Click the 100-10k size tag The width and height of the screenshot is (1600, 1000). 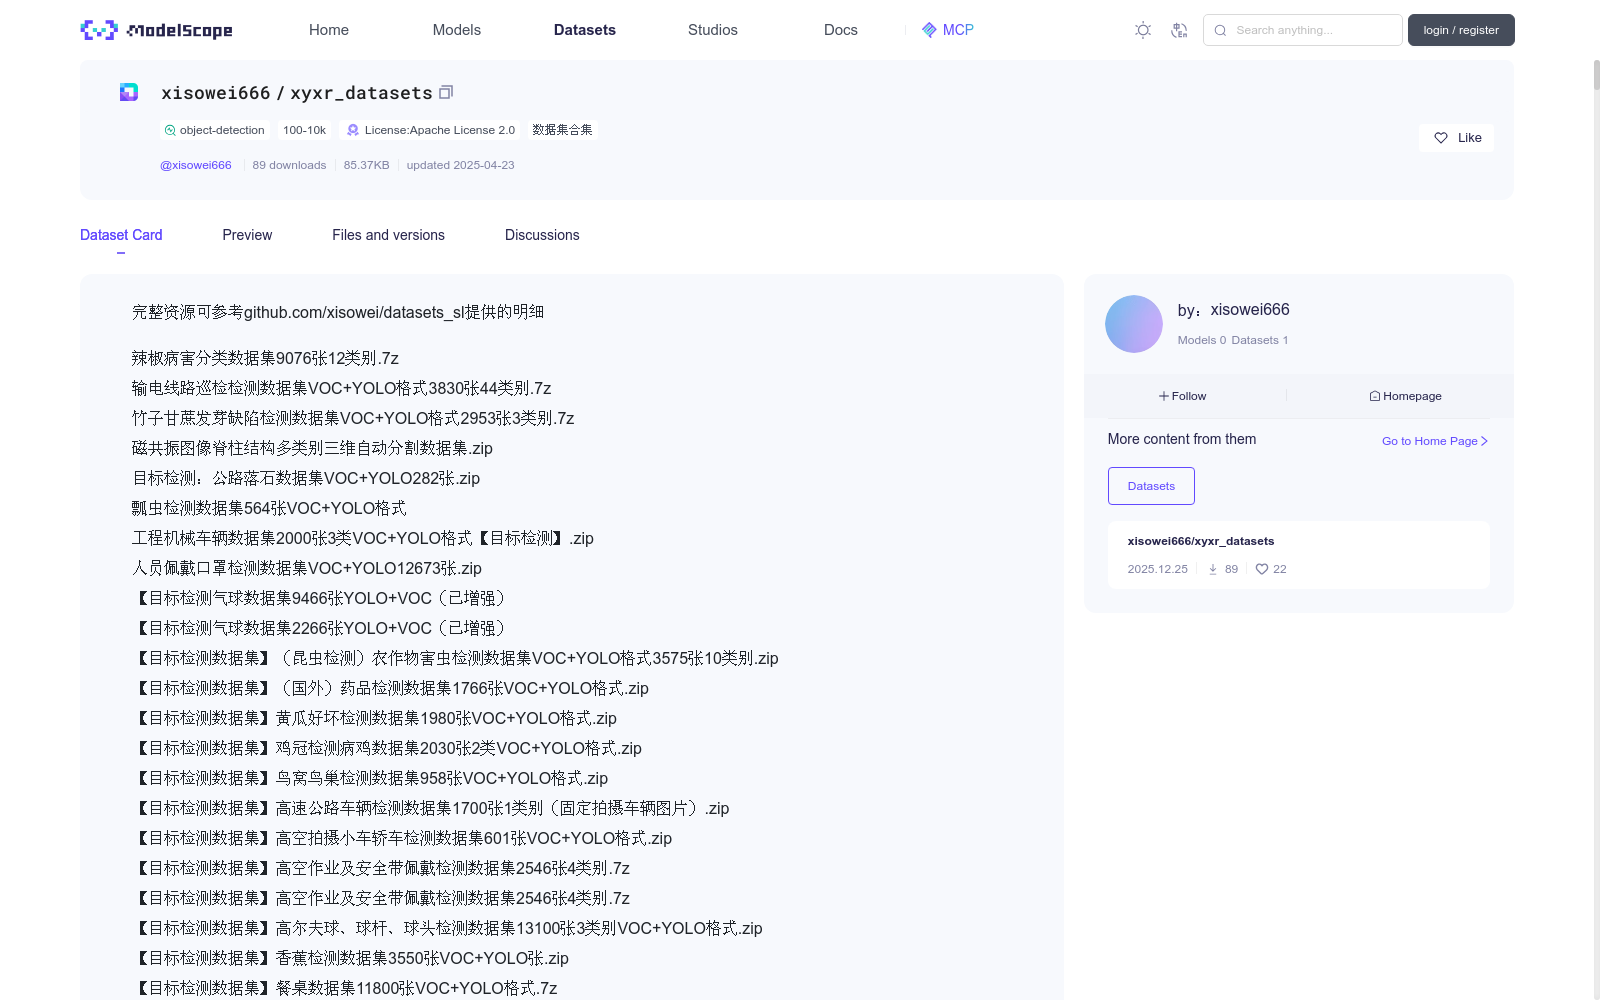pyautogui.click(x=304, y=130)
